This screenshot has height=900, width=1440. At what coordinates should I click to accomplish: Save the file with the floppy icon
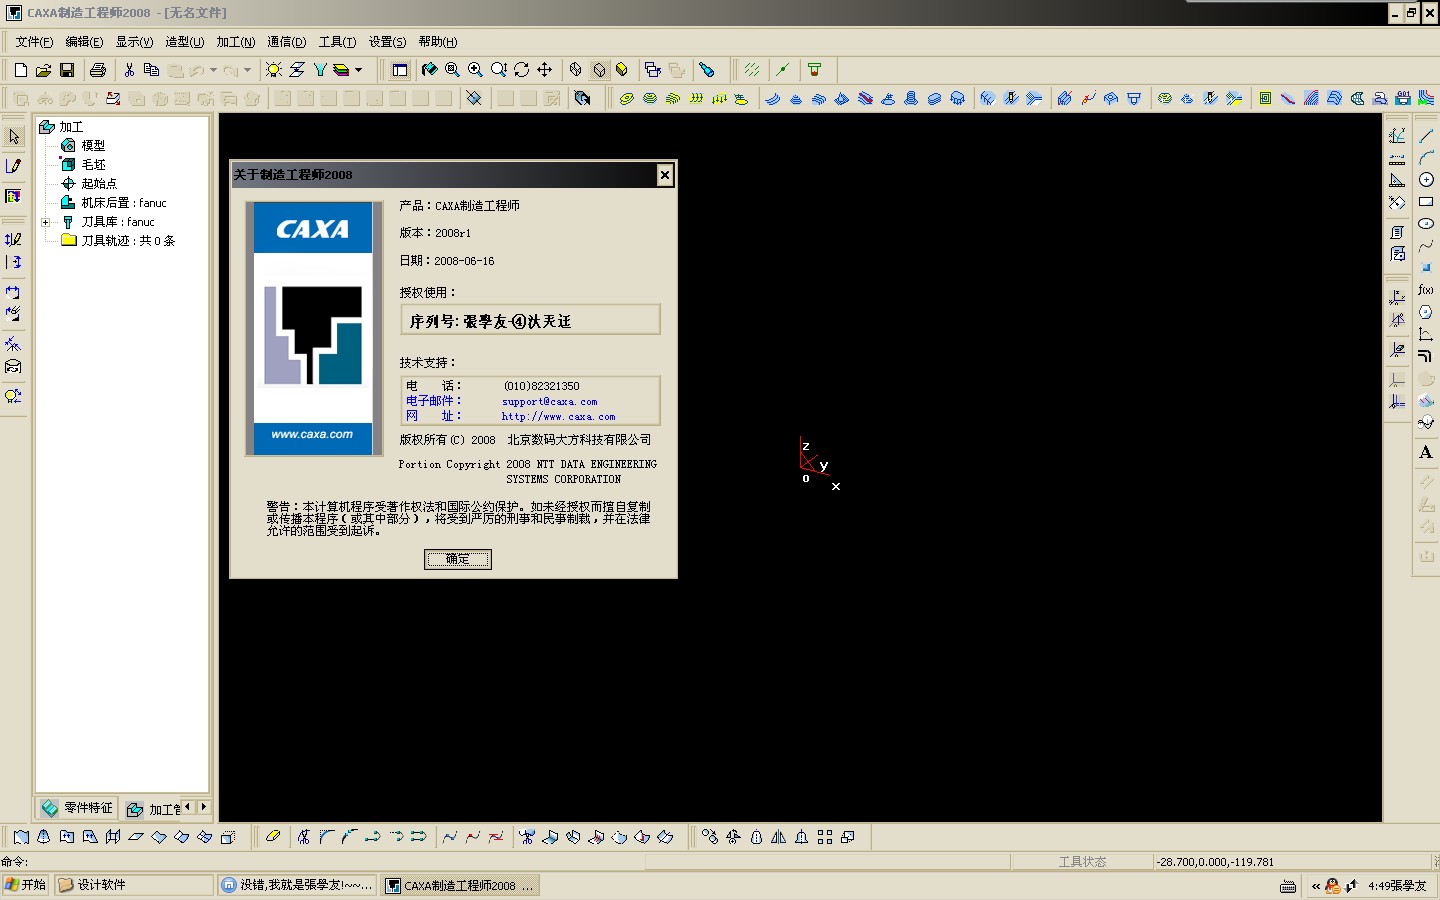click(x=67, y=70)
